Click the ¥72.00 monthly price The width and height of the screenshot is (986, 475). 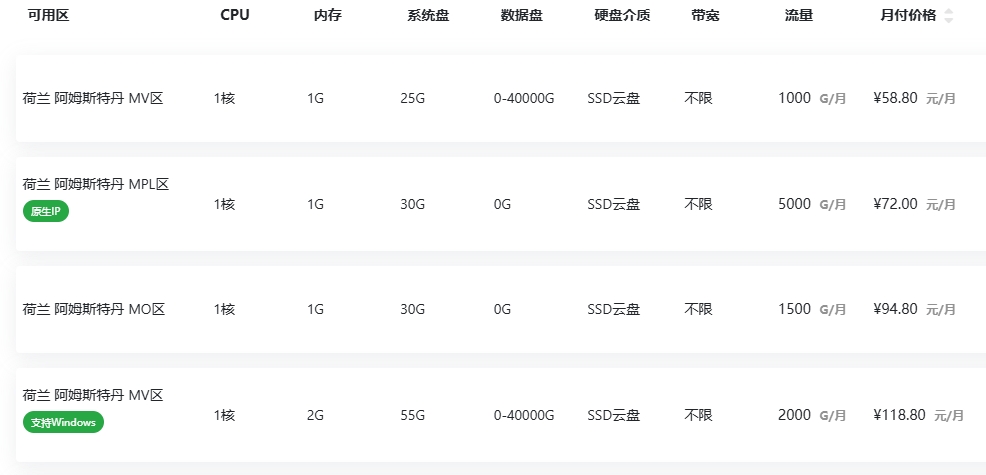point(895,204)
